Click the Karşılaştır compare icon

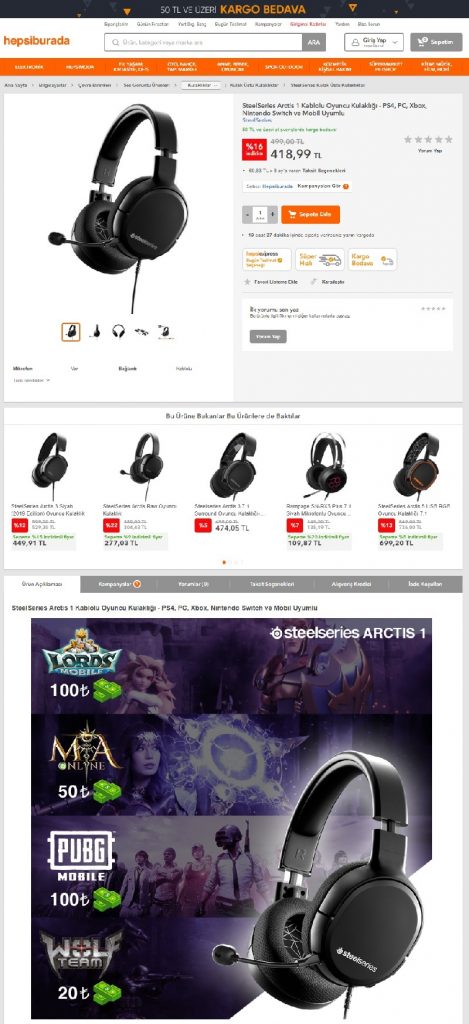point(314,281)
